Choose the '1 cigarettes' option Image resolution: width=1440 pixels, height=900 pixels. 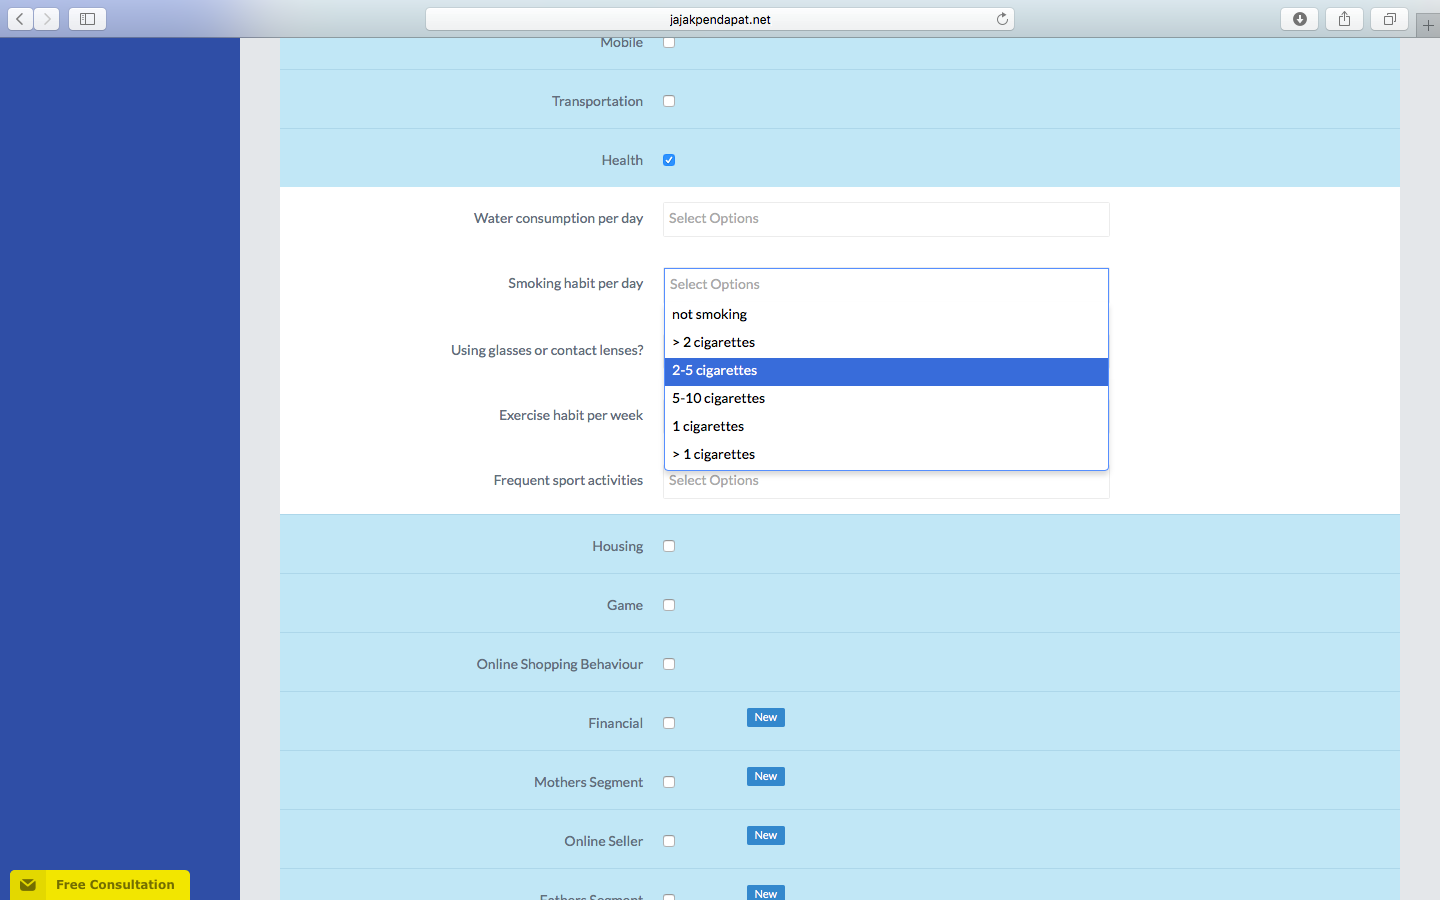886,426
